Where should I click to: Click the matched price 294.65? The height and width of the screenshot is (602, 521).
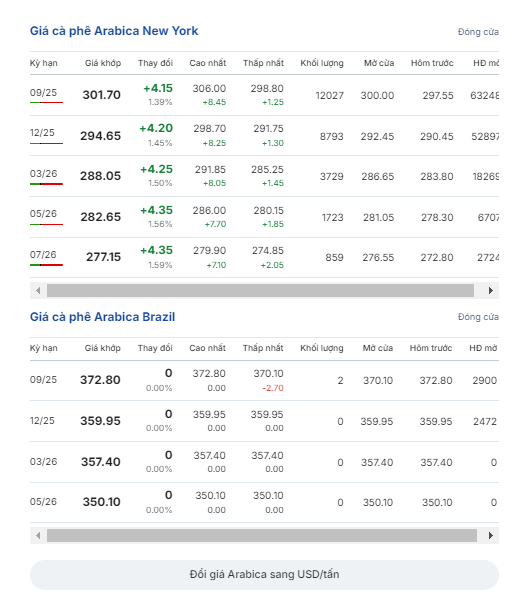tap(101, 136)
